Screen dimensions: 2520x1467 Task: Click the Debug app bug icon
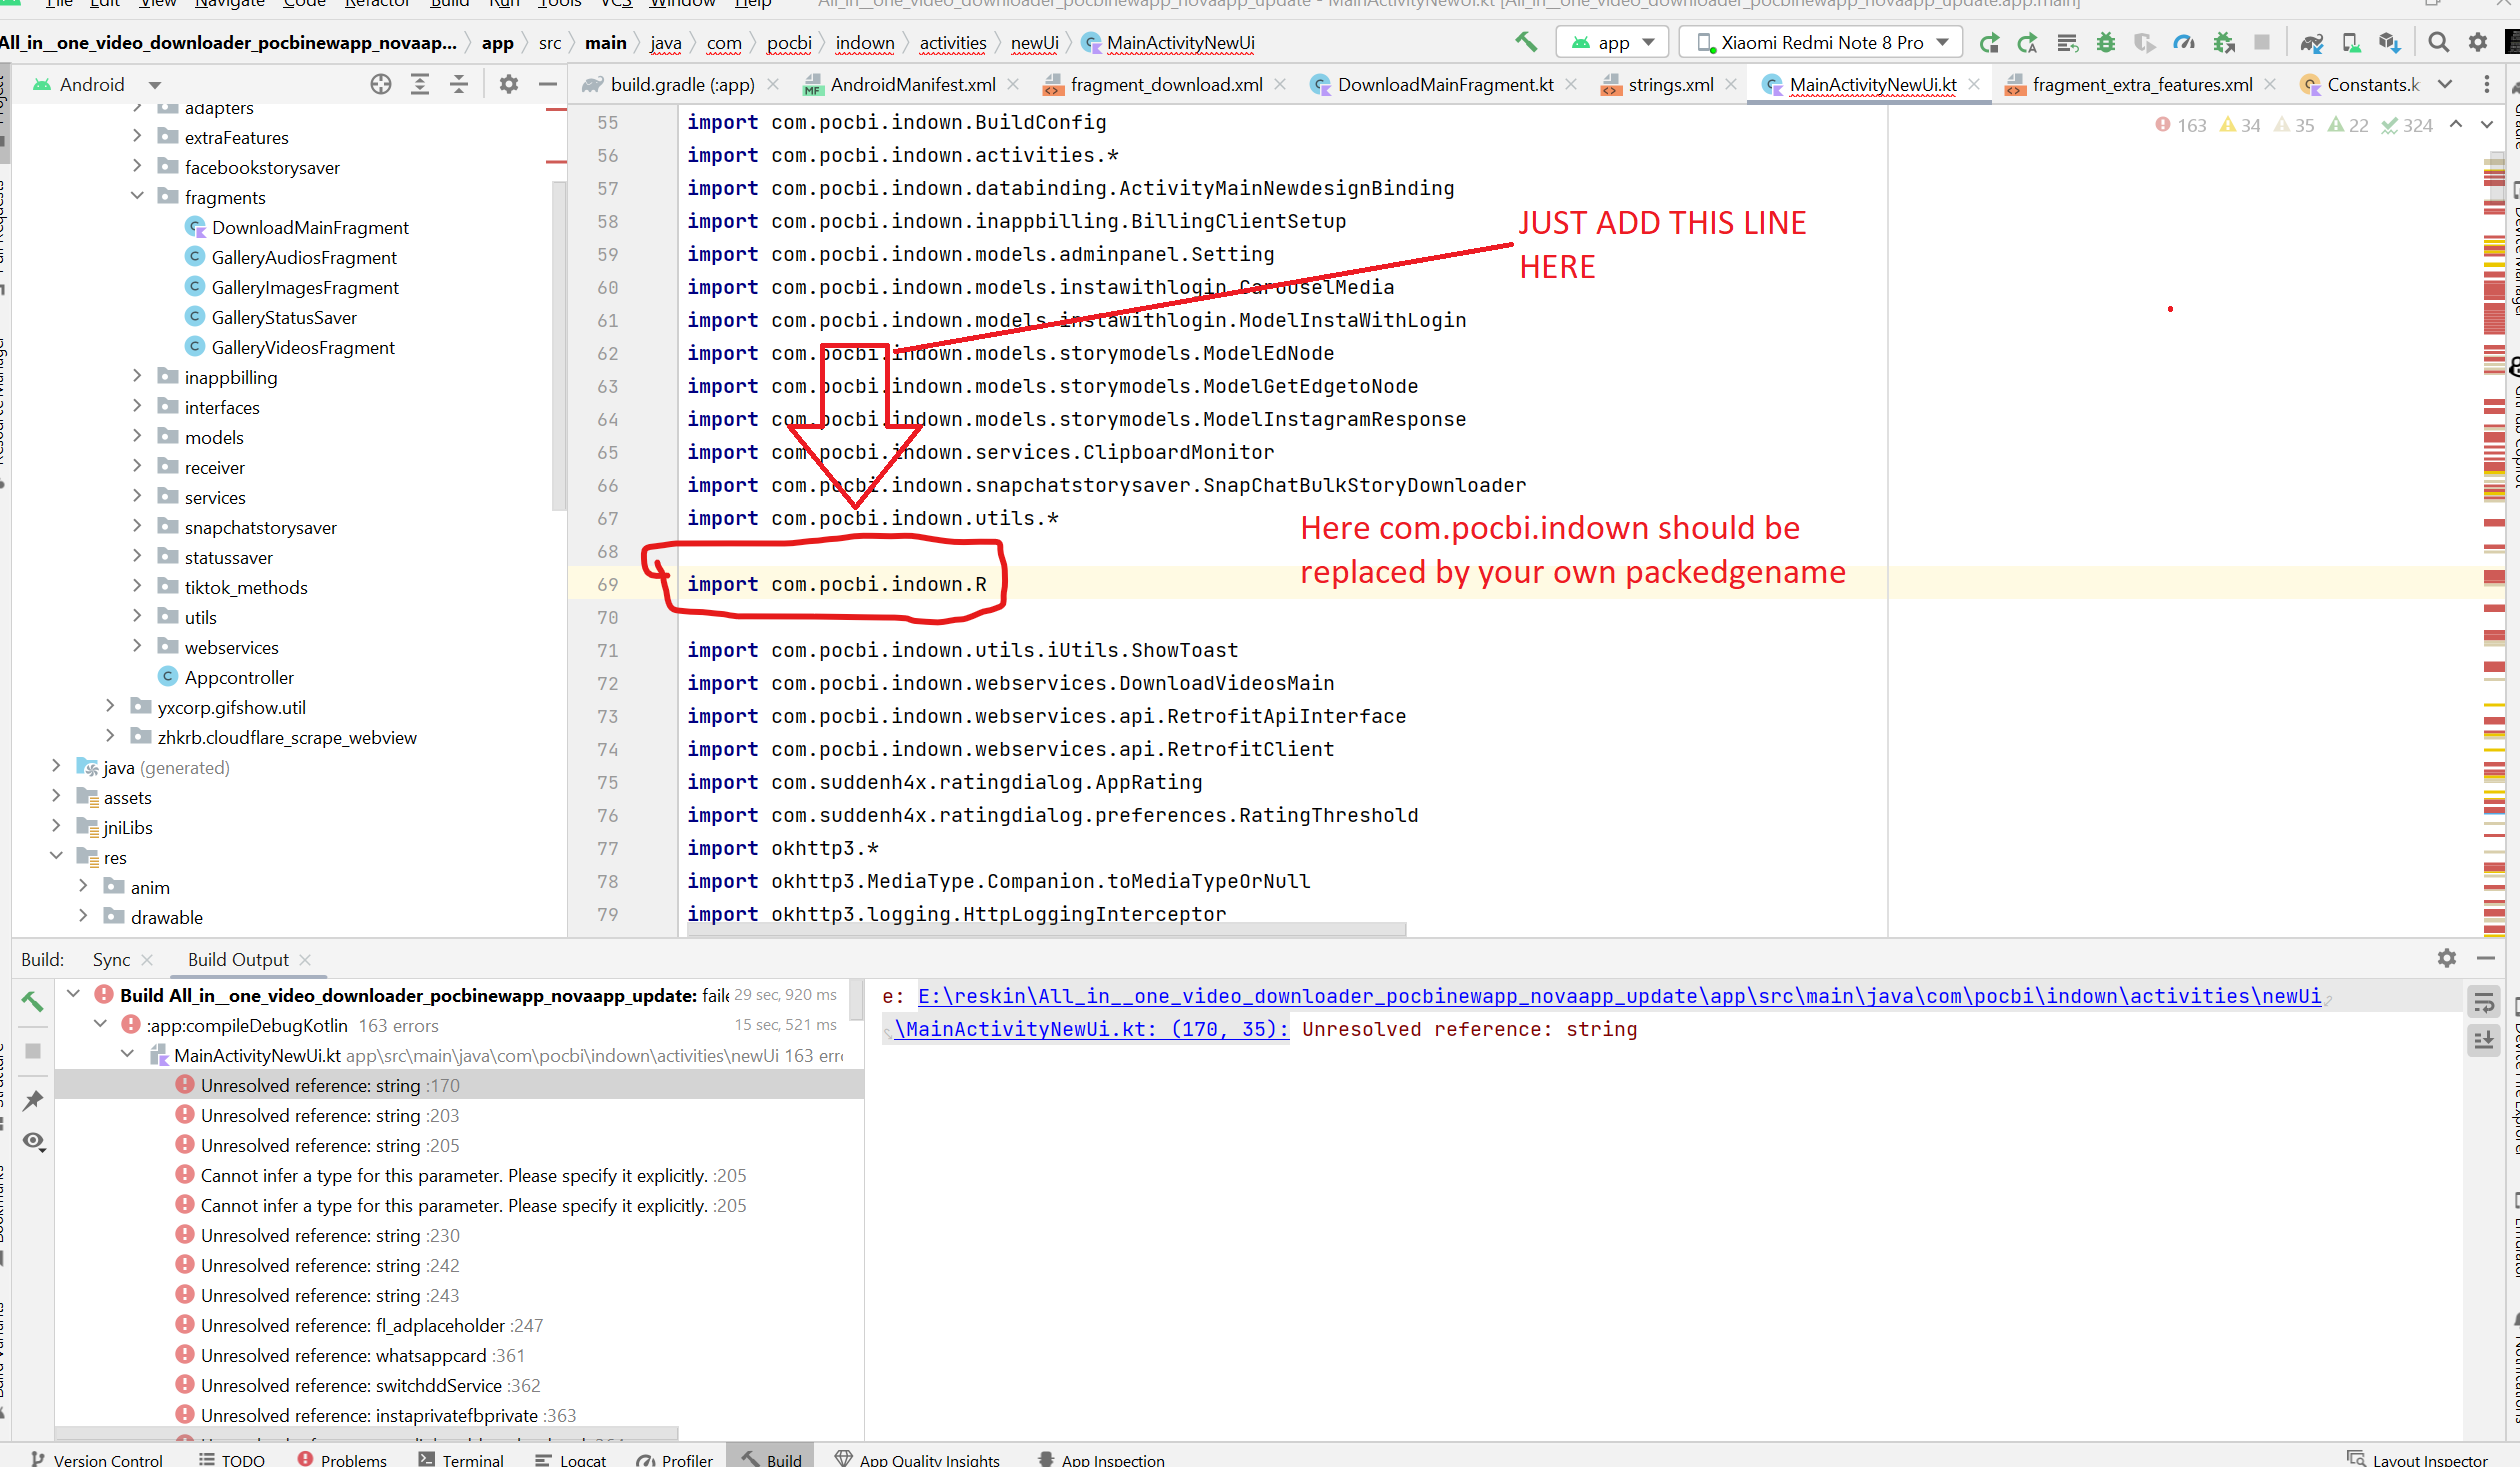pyautogui.click(x=2106, y=42)
